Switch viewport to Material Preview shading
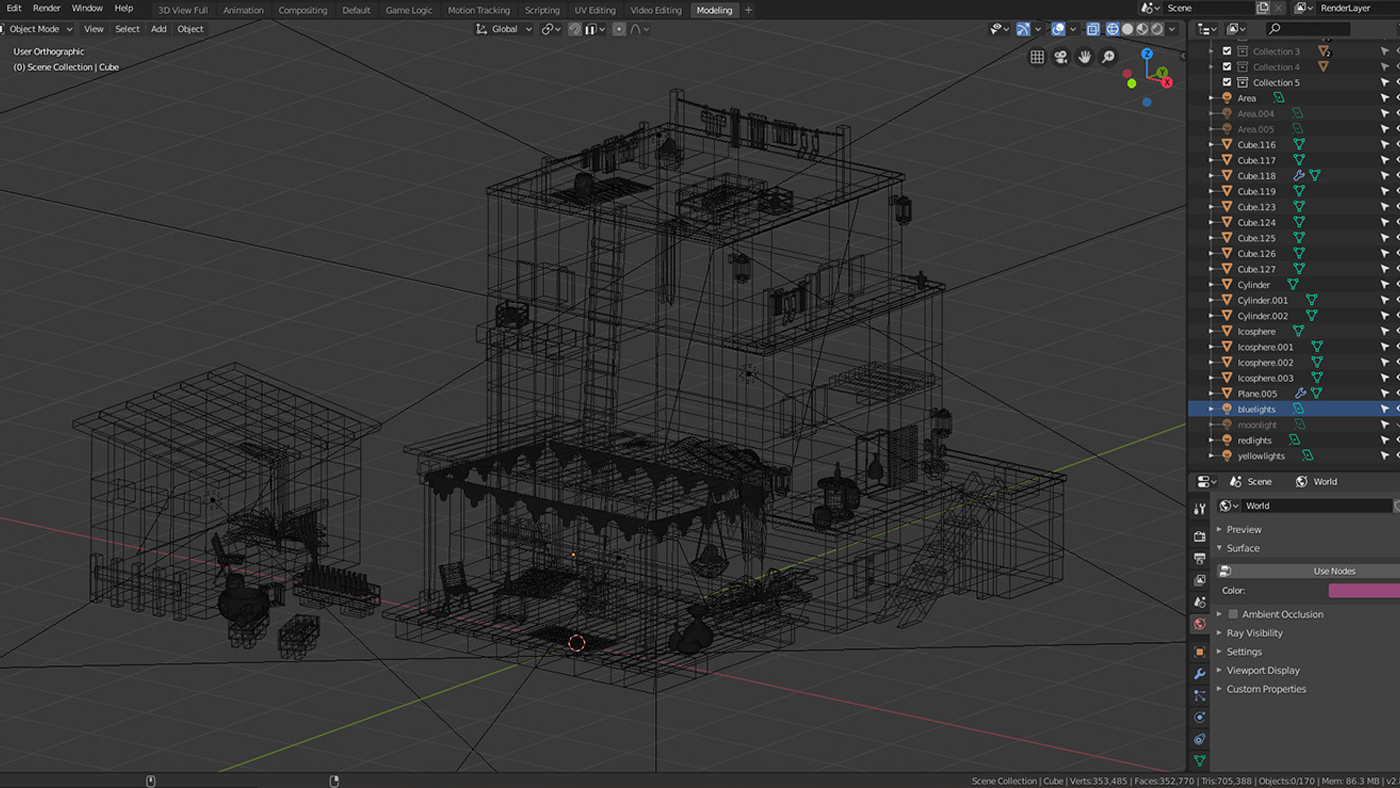The image size is (1400, 788). click(1142, 29)
